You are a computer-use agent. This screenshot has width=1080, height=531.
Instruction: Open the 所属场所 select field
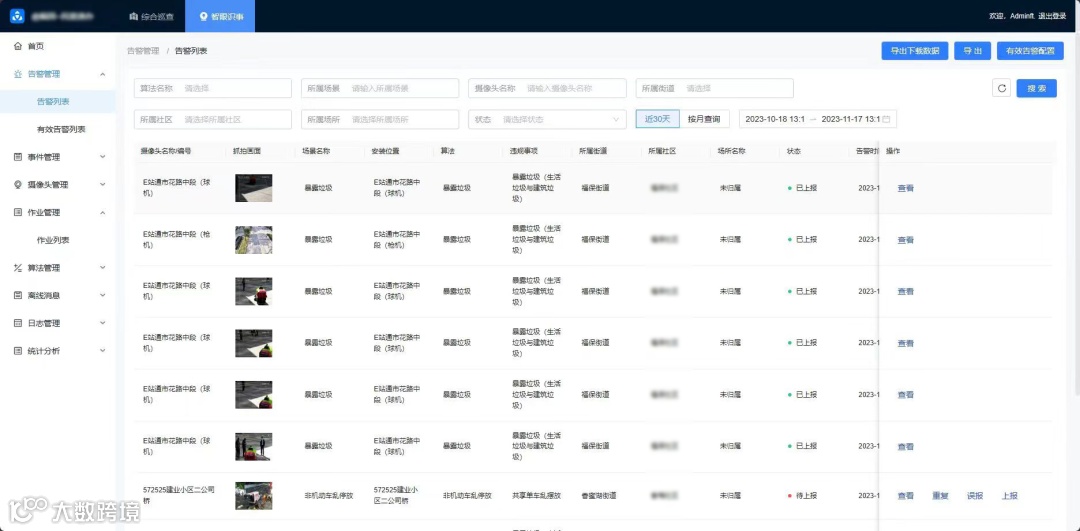pos(380,119)
